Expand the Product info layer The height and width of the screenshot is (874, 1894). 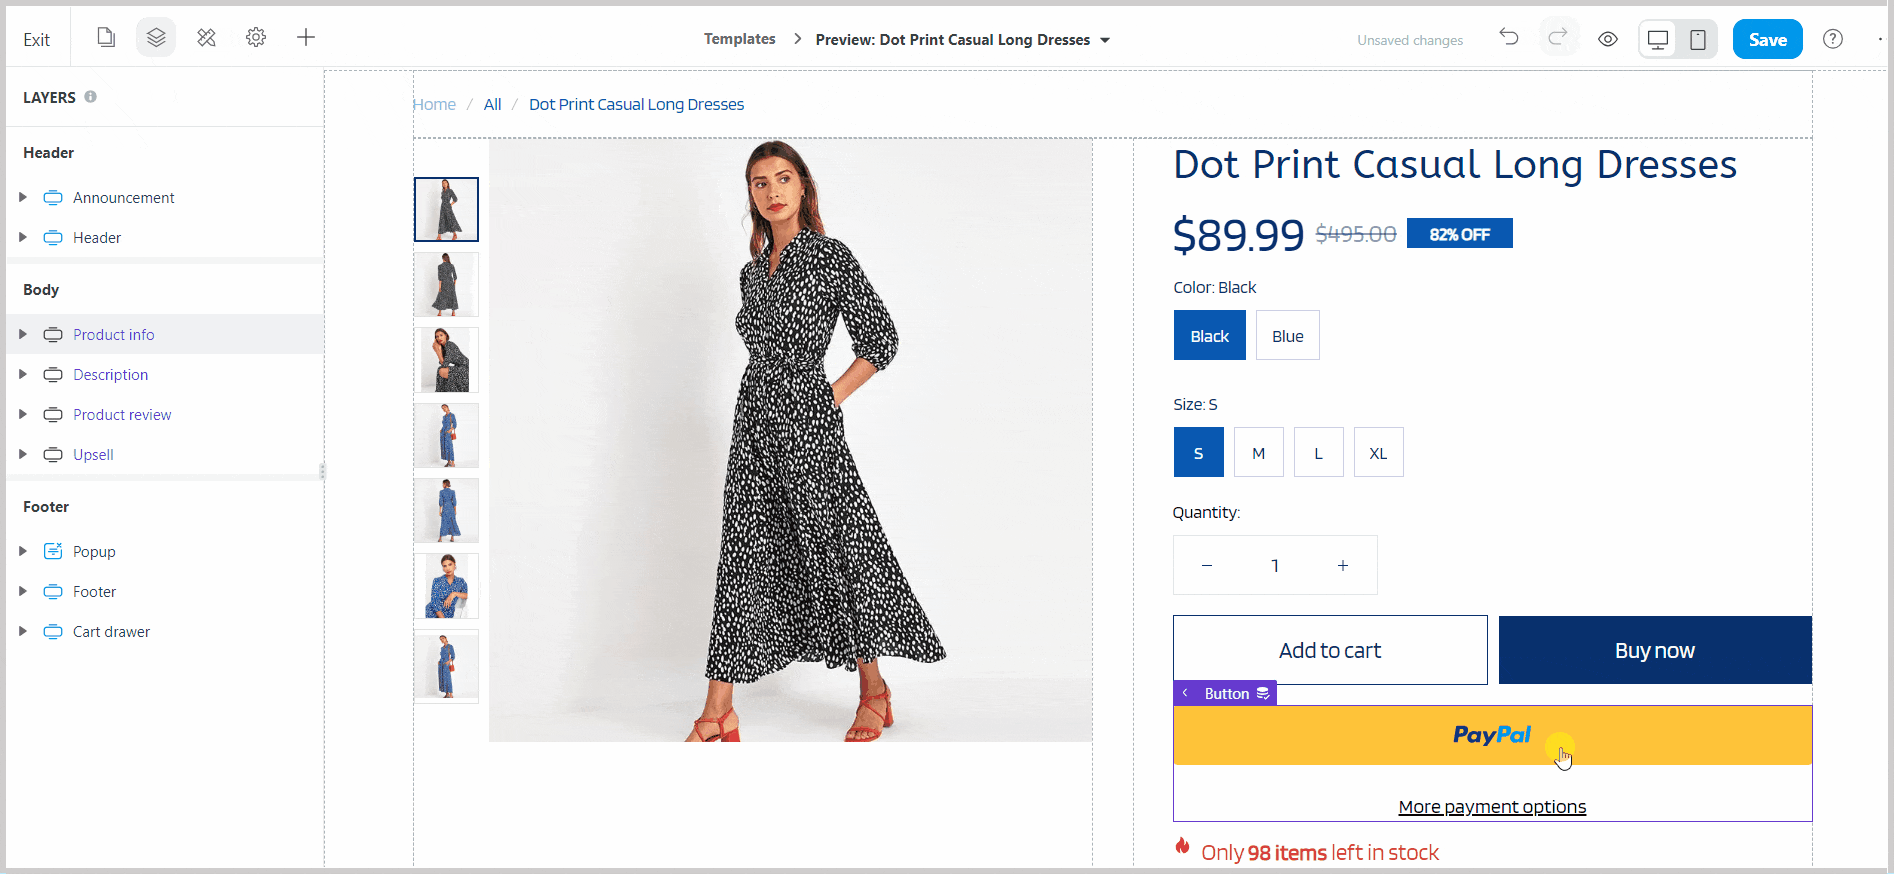click(x=23, y=335)
